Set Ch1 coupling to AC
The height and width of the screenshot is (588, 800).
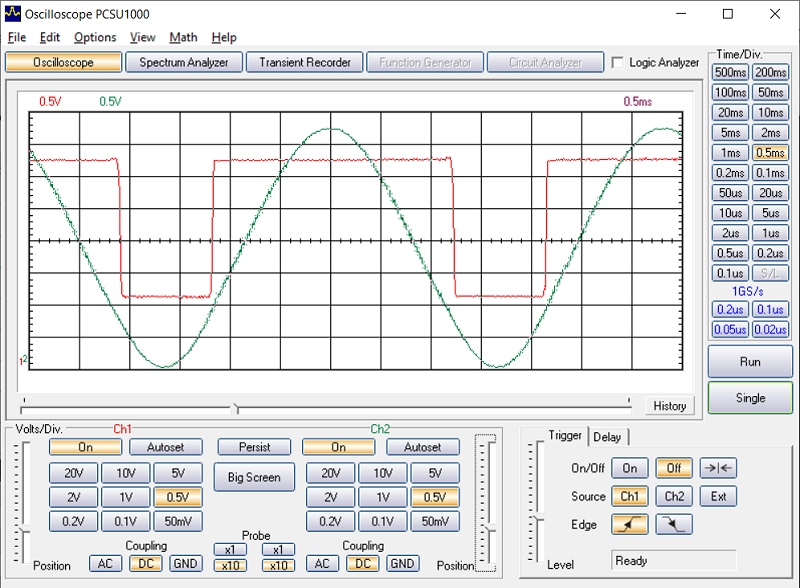tap(103, 564)
